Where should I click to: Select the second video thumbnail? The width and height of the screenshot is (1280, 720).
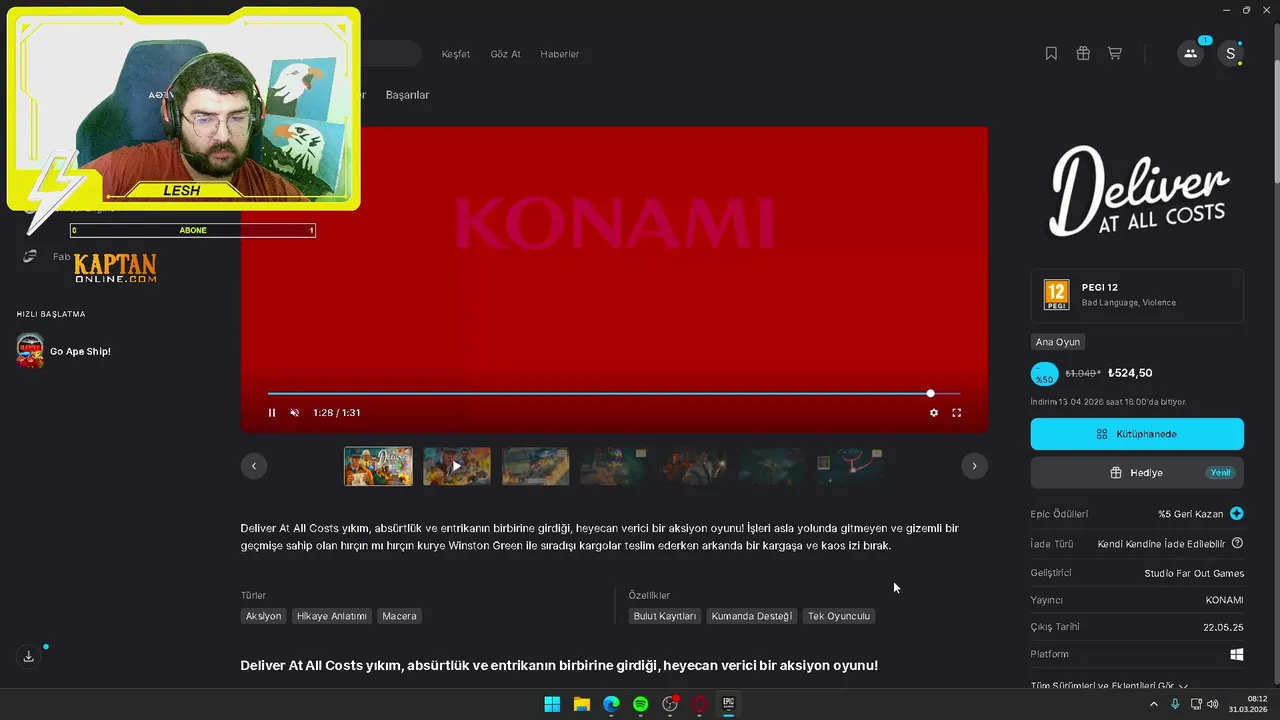pyautogui.click(x=457, y=466)
